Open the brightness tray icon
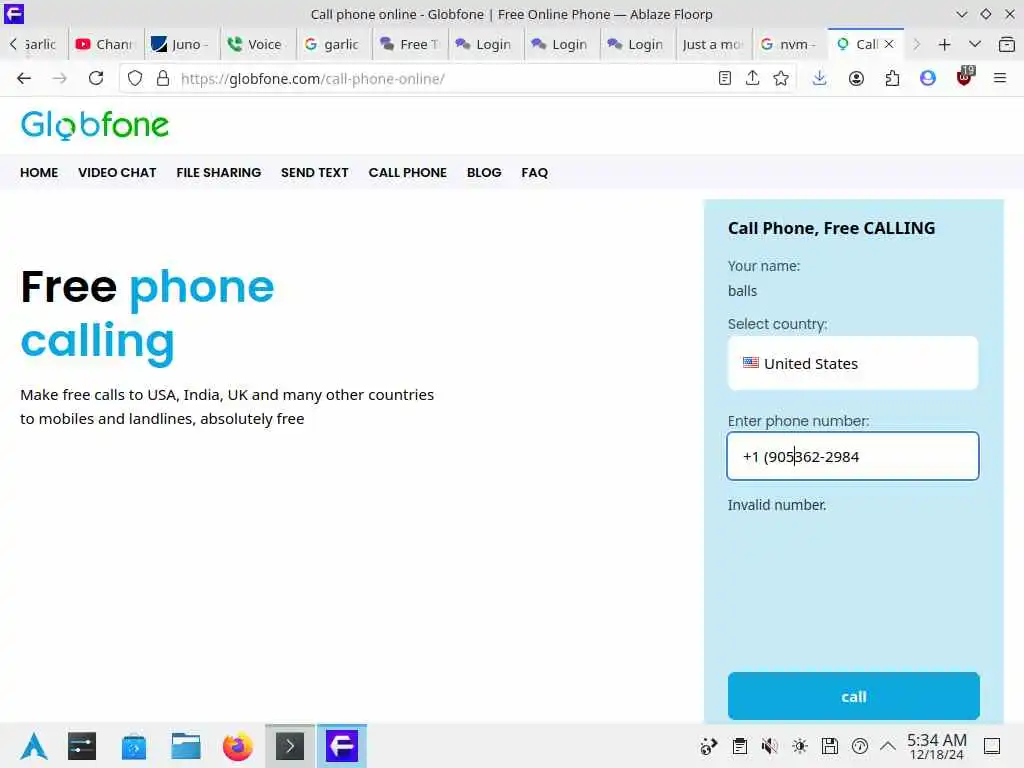This screenshot has width=1024, height=768. coord(799,746)
